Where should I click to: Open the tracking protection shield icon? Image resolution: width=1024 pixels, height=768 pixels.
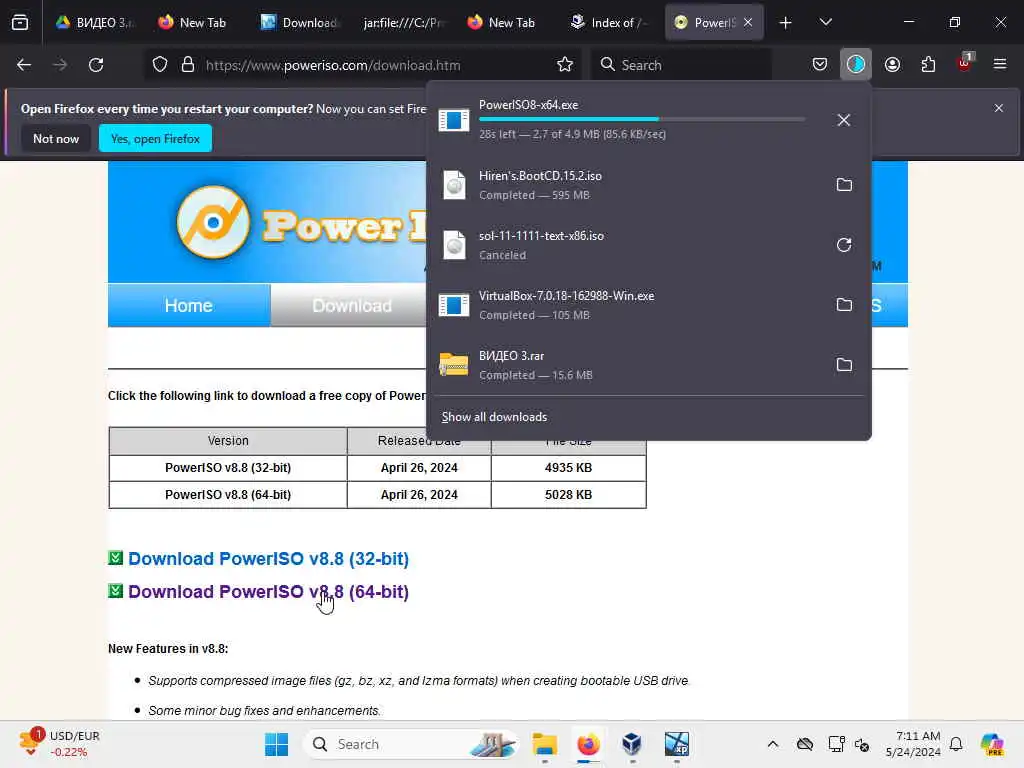pos(160,65)
